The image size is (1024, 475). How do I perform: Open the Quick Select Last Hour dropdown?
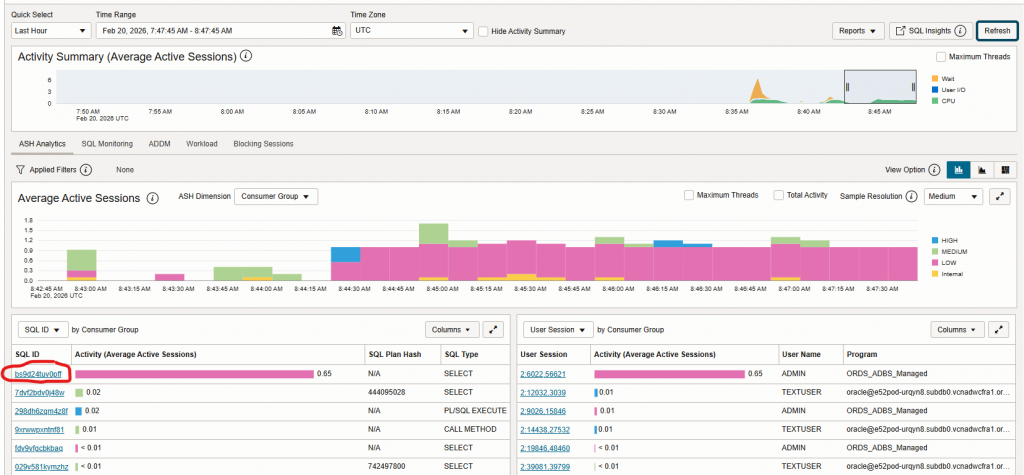50,31
